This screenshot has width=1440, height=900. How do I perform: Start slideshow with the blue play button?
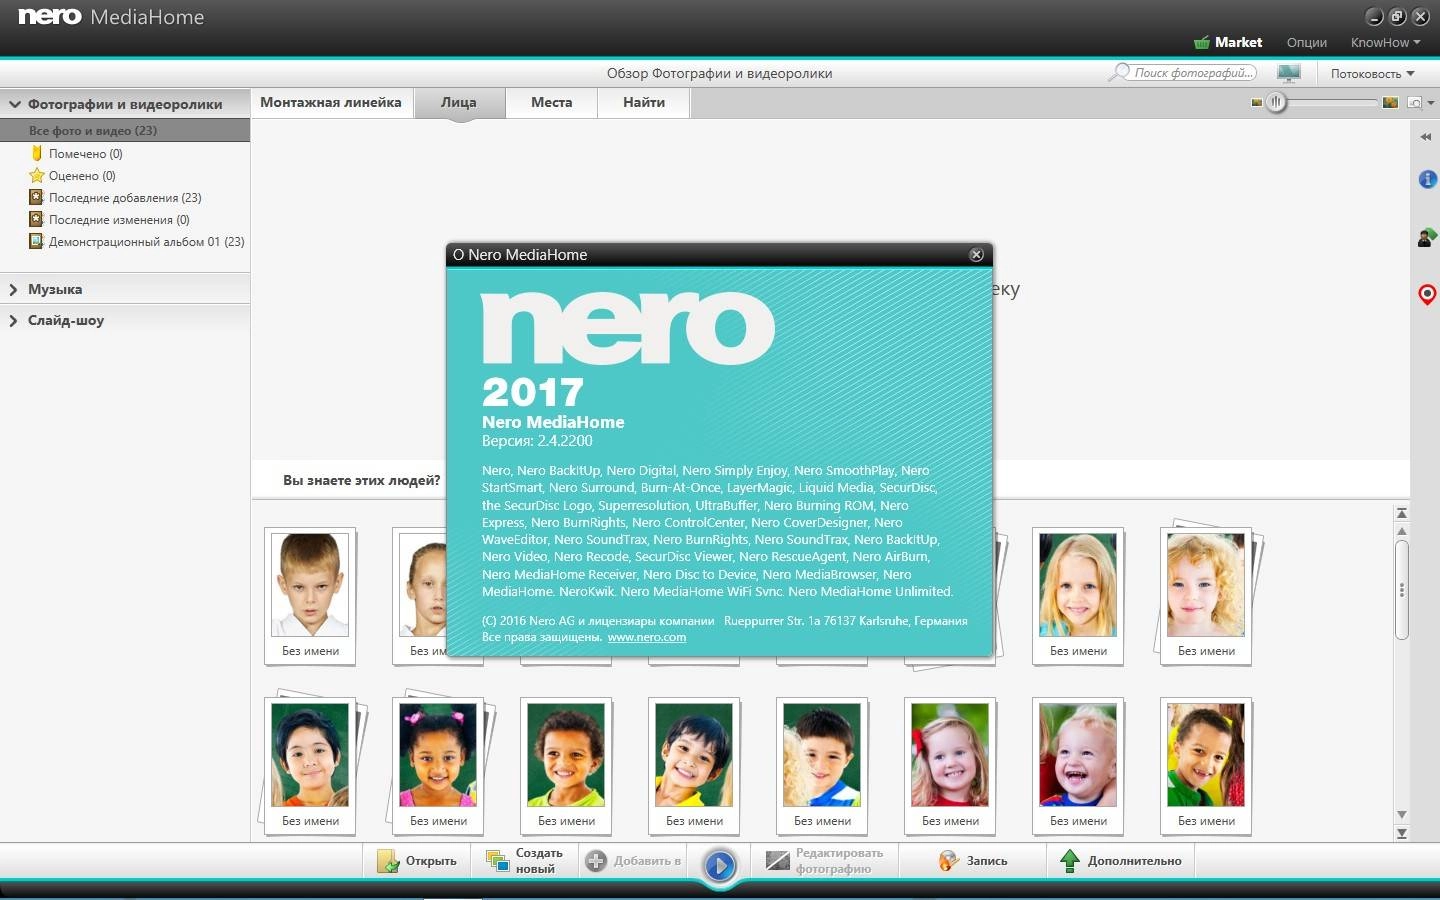[719, 865]
